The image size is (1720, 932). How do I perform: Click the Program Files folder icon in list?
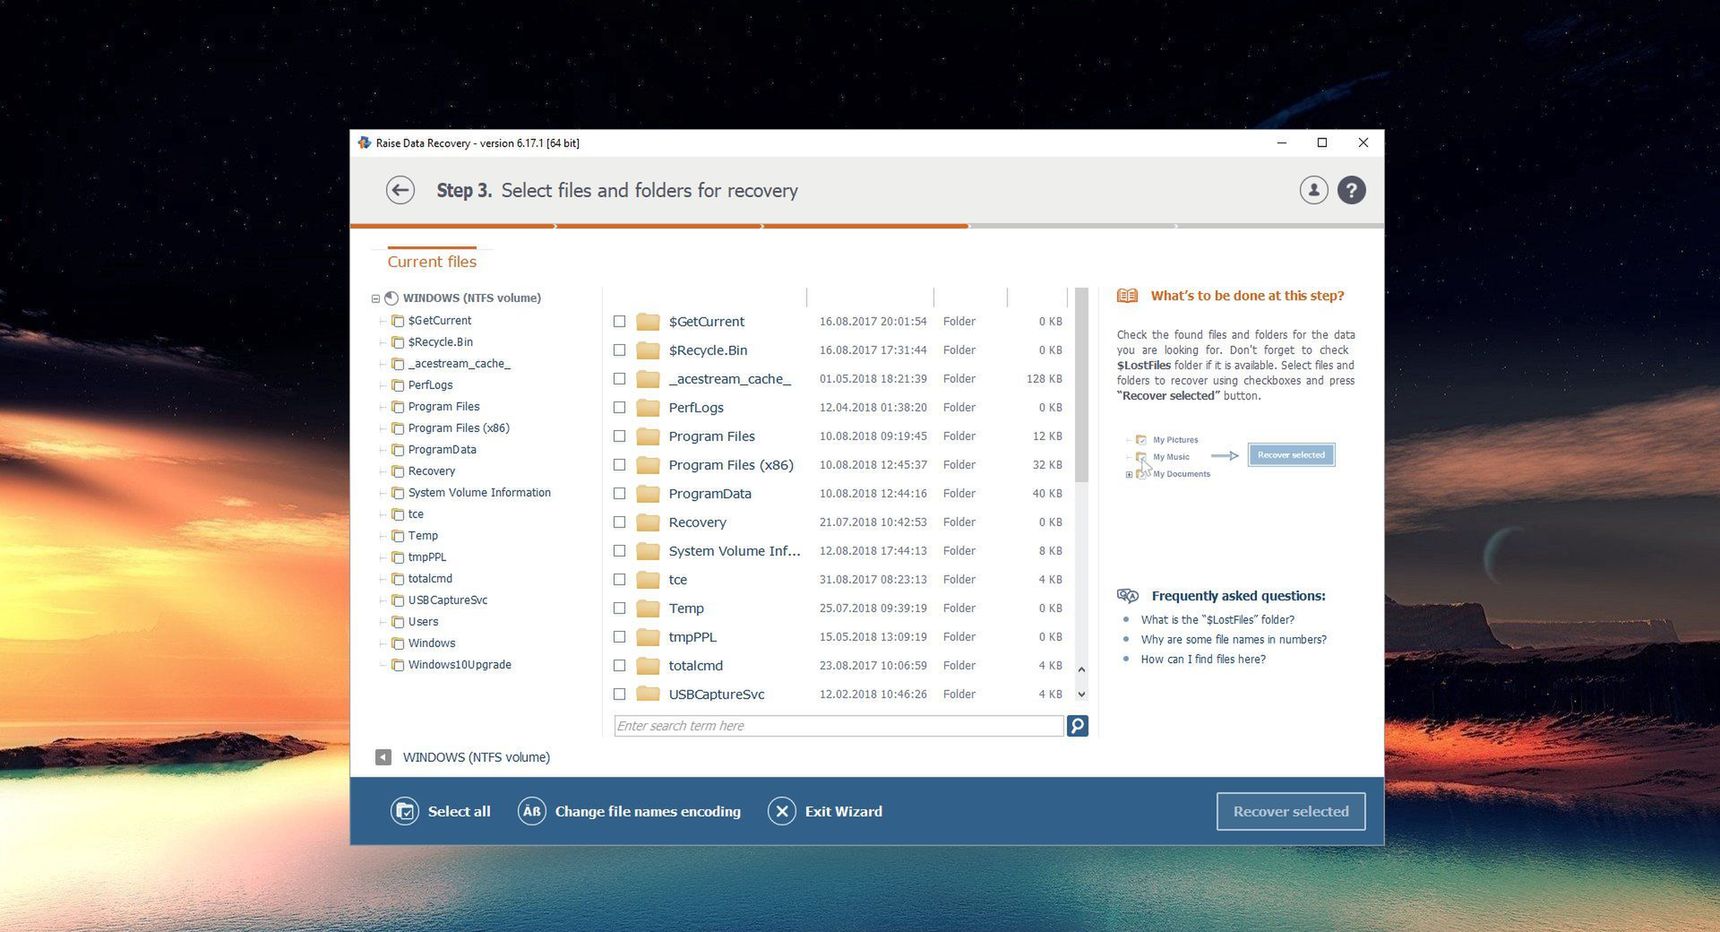[x=648, y=436]
